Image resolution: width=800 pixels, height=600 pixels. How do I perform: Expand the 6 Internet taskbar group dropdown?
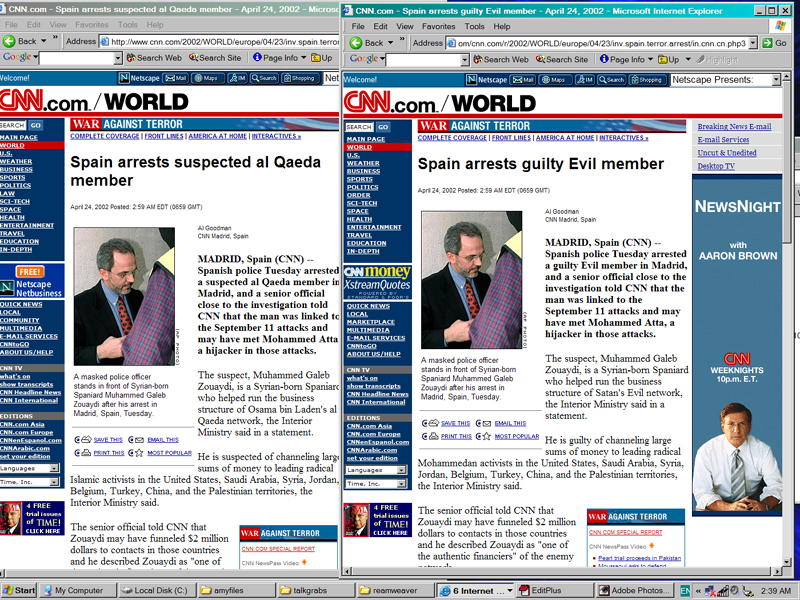[x=509, y=591]
